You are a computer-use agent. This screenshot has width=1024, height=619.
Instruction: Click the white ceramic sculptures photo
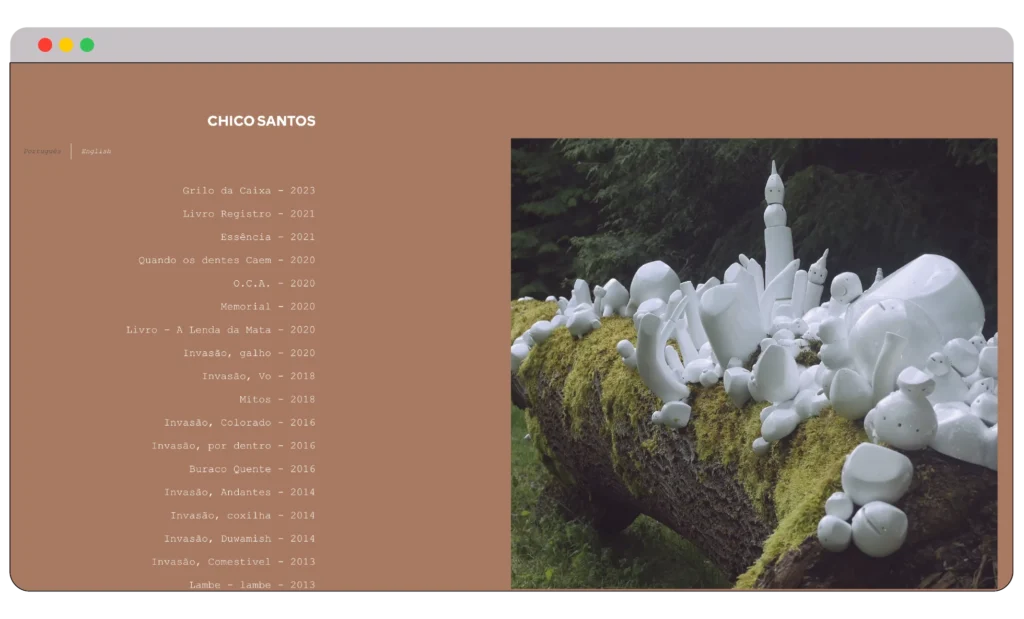point(753,363)
